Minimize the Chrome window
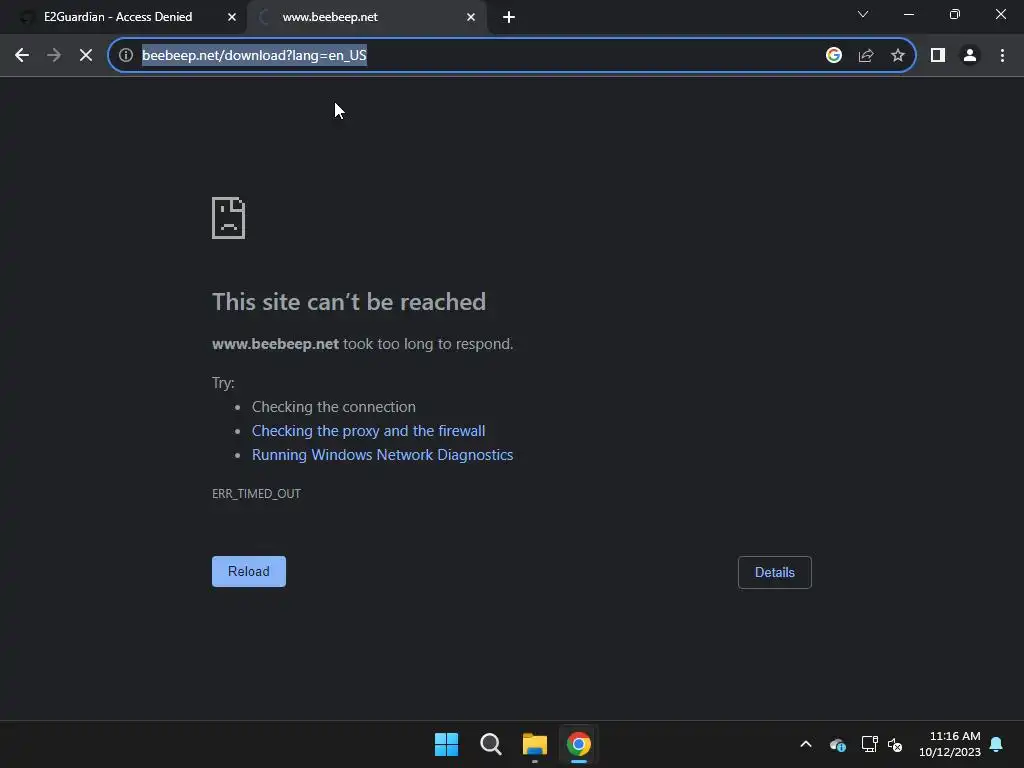This screenshot has height=768, width=1024. [x=908, y=14]
